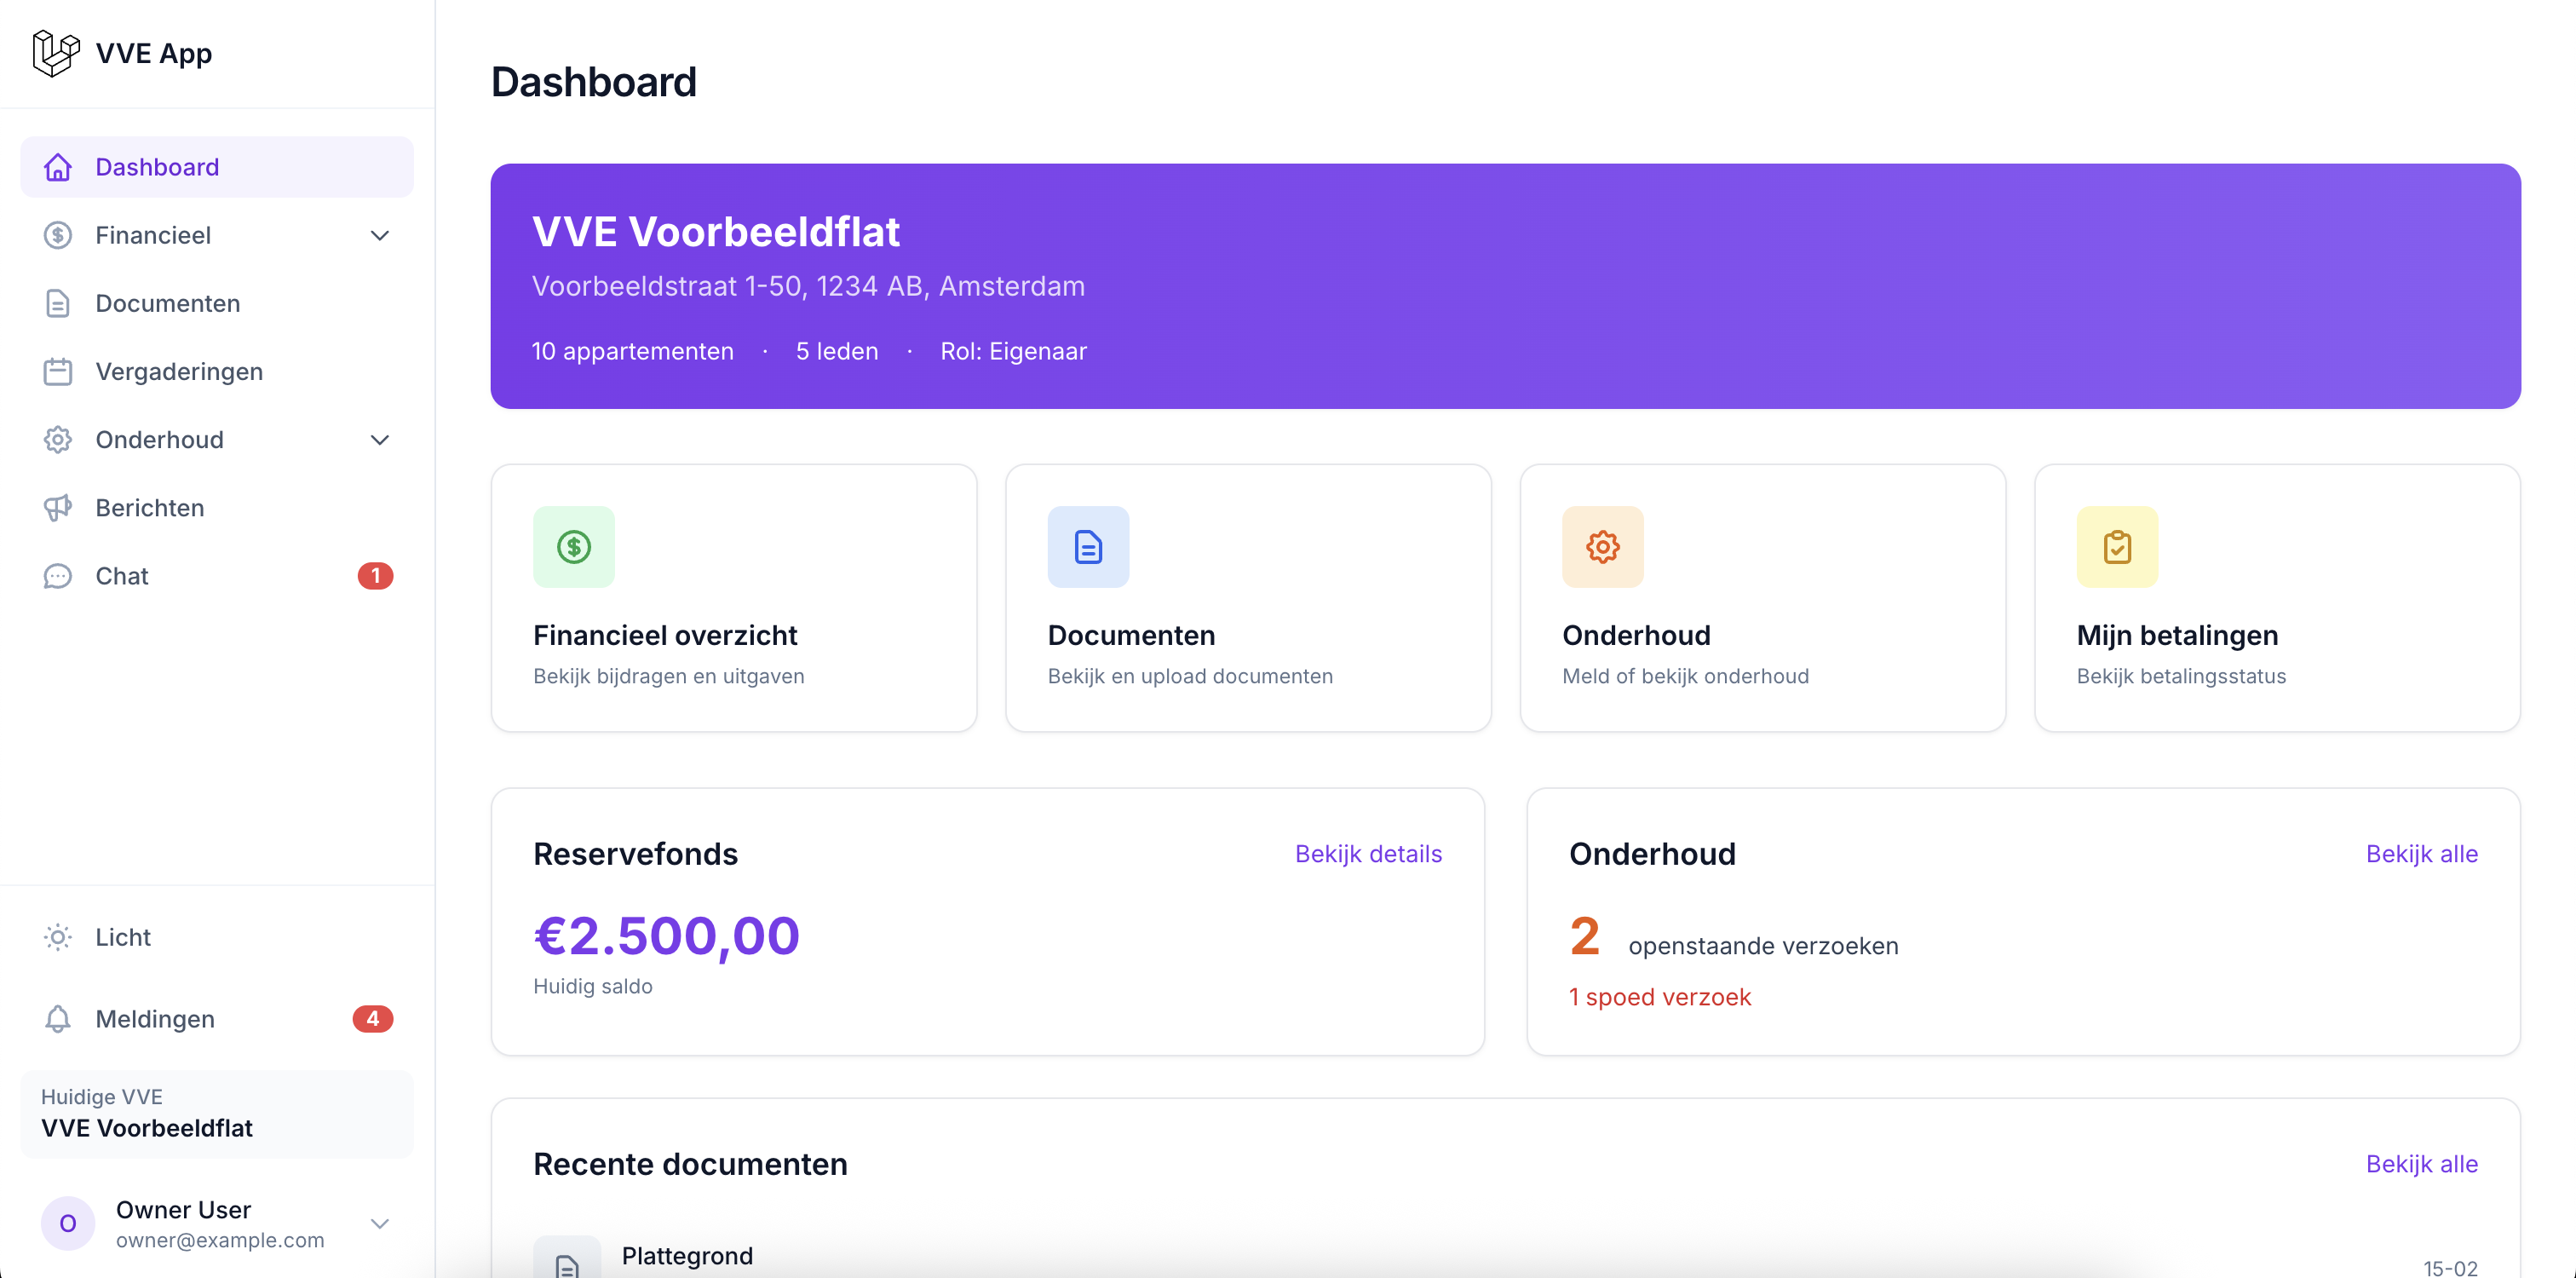Open Vergaderingen from the sidebar

[x=178, y=371]
